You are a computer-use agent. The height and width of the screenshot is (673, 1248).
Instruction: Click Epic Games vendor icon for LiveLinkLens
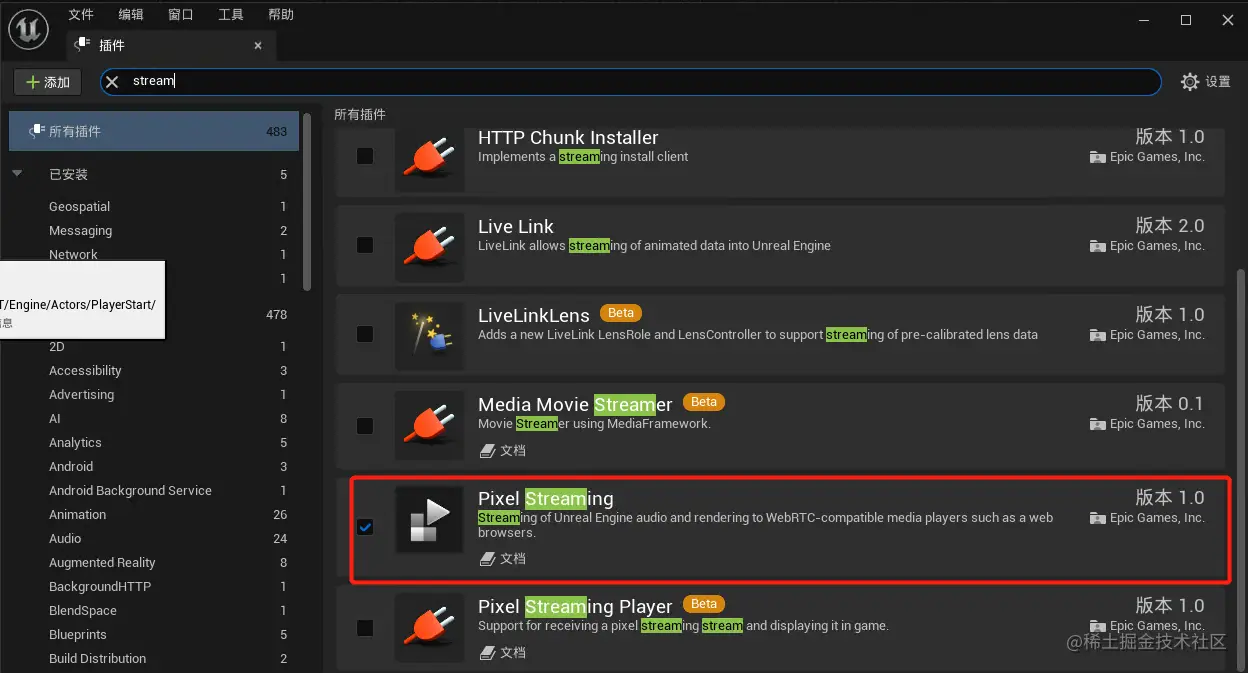1097,335
